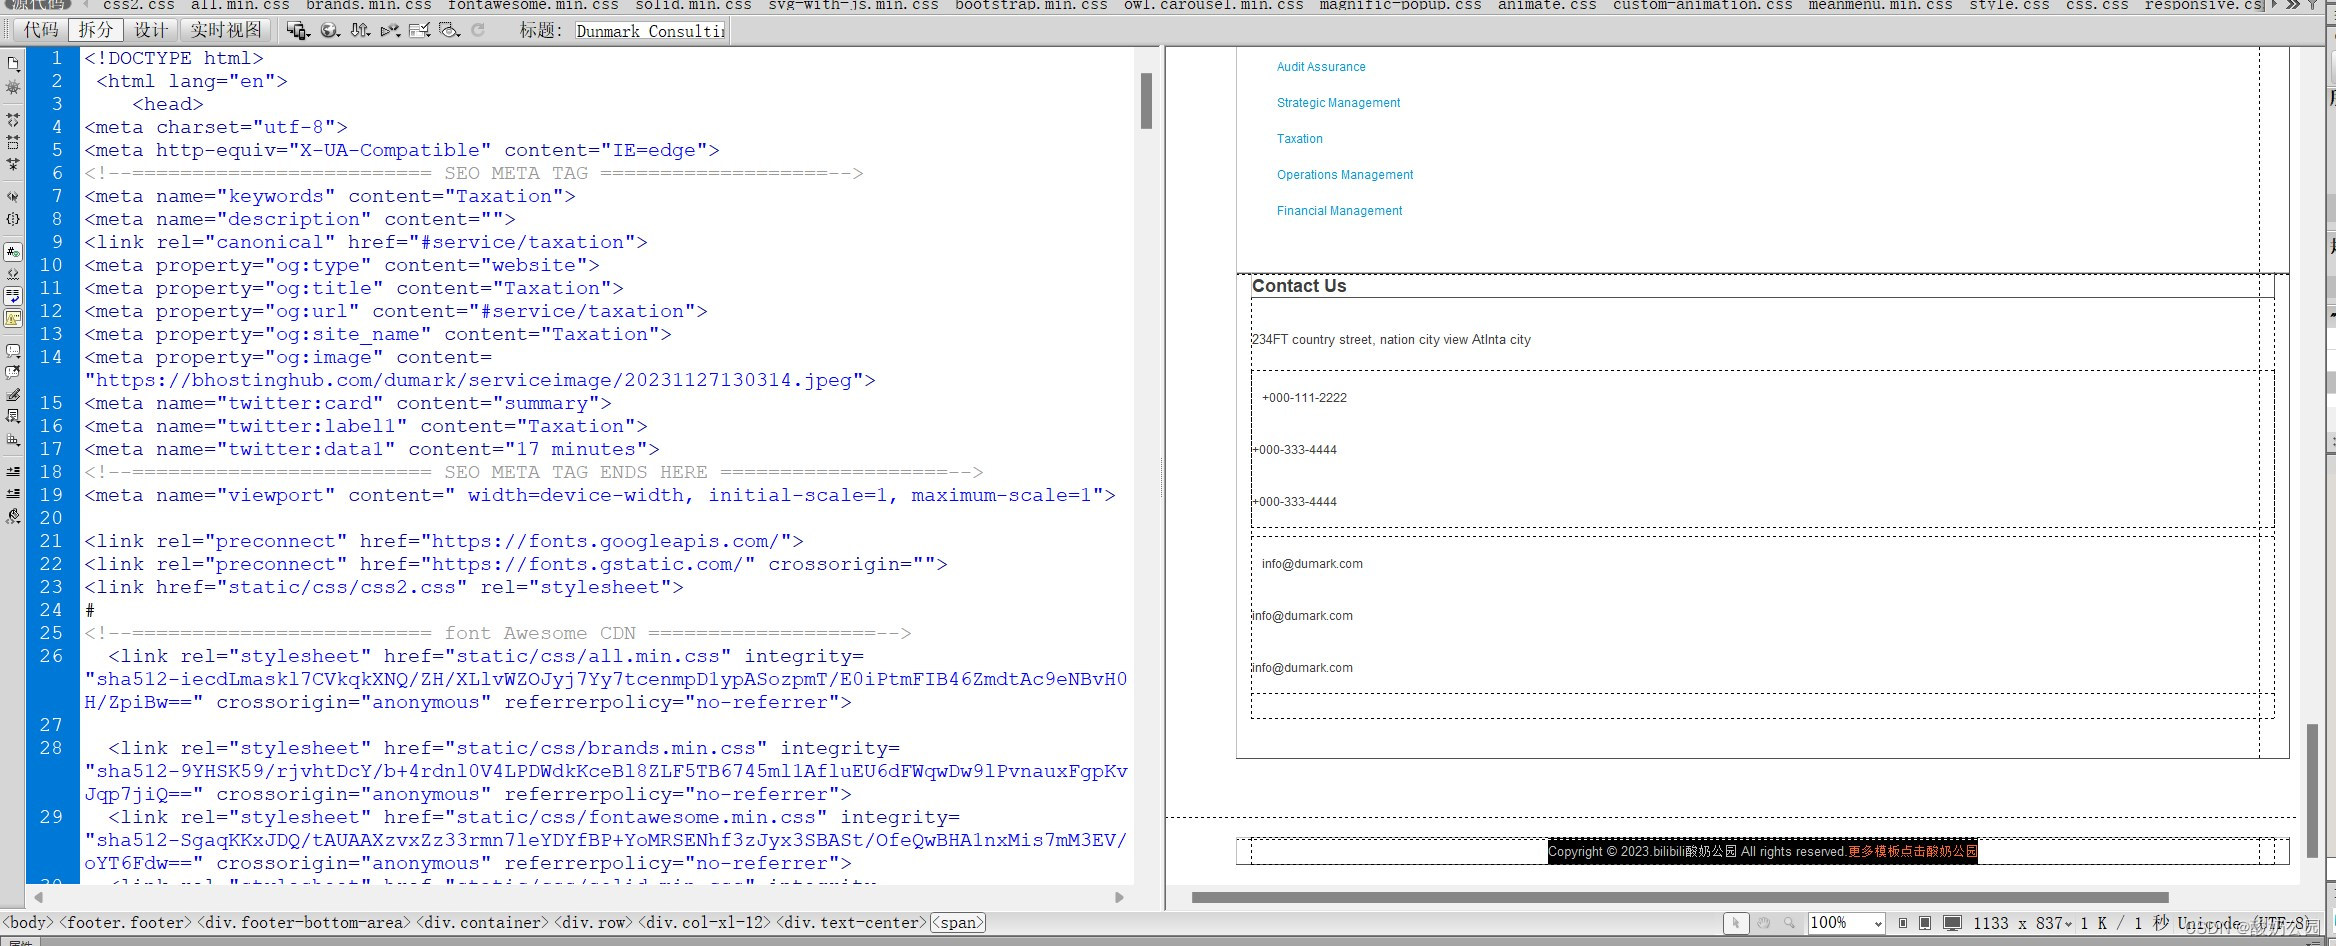
Task: Select div.container in the tag selector
Action: click(x=483, y=923)
